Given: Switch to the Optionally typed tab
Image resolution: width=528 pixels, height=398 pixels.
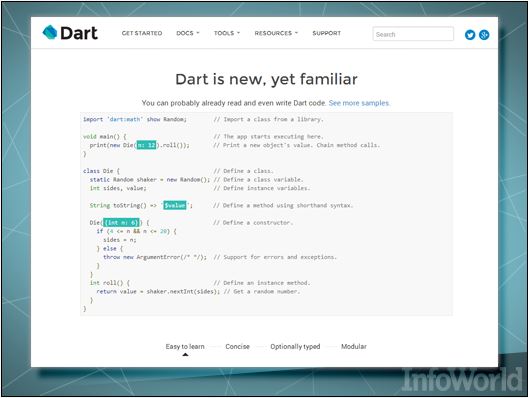Looking at the screenshot, I should point(295,346).
